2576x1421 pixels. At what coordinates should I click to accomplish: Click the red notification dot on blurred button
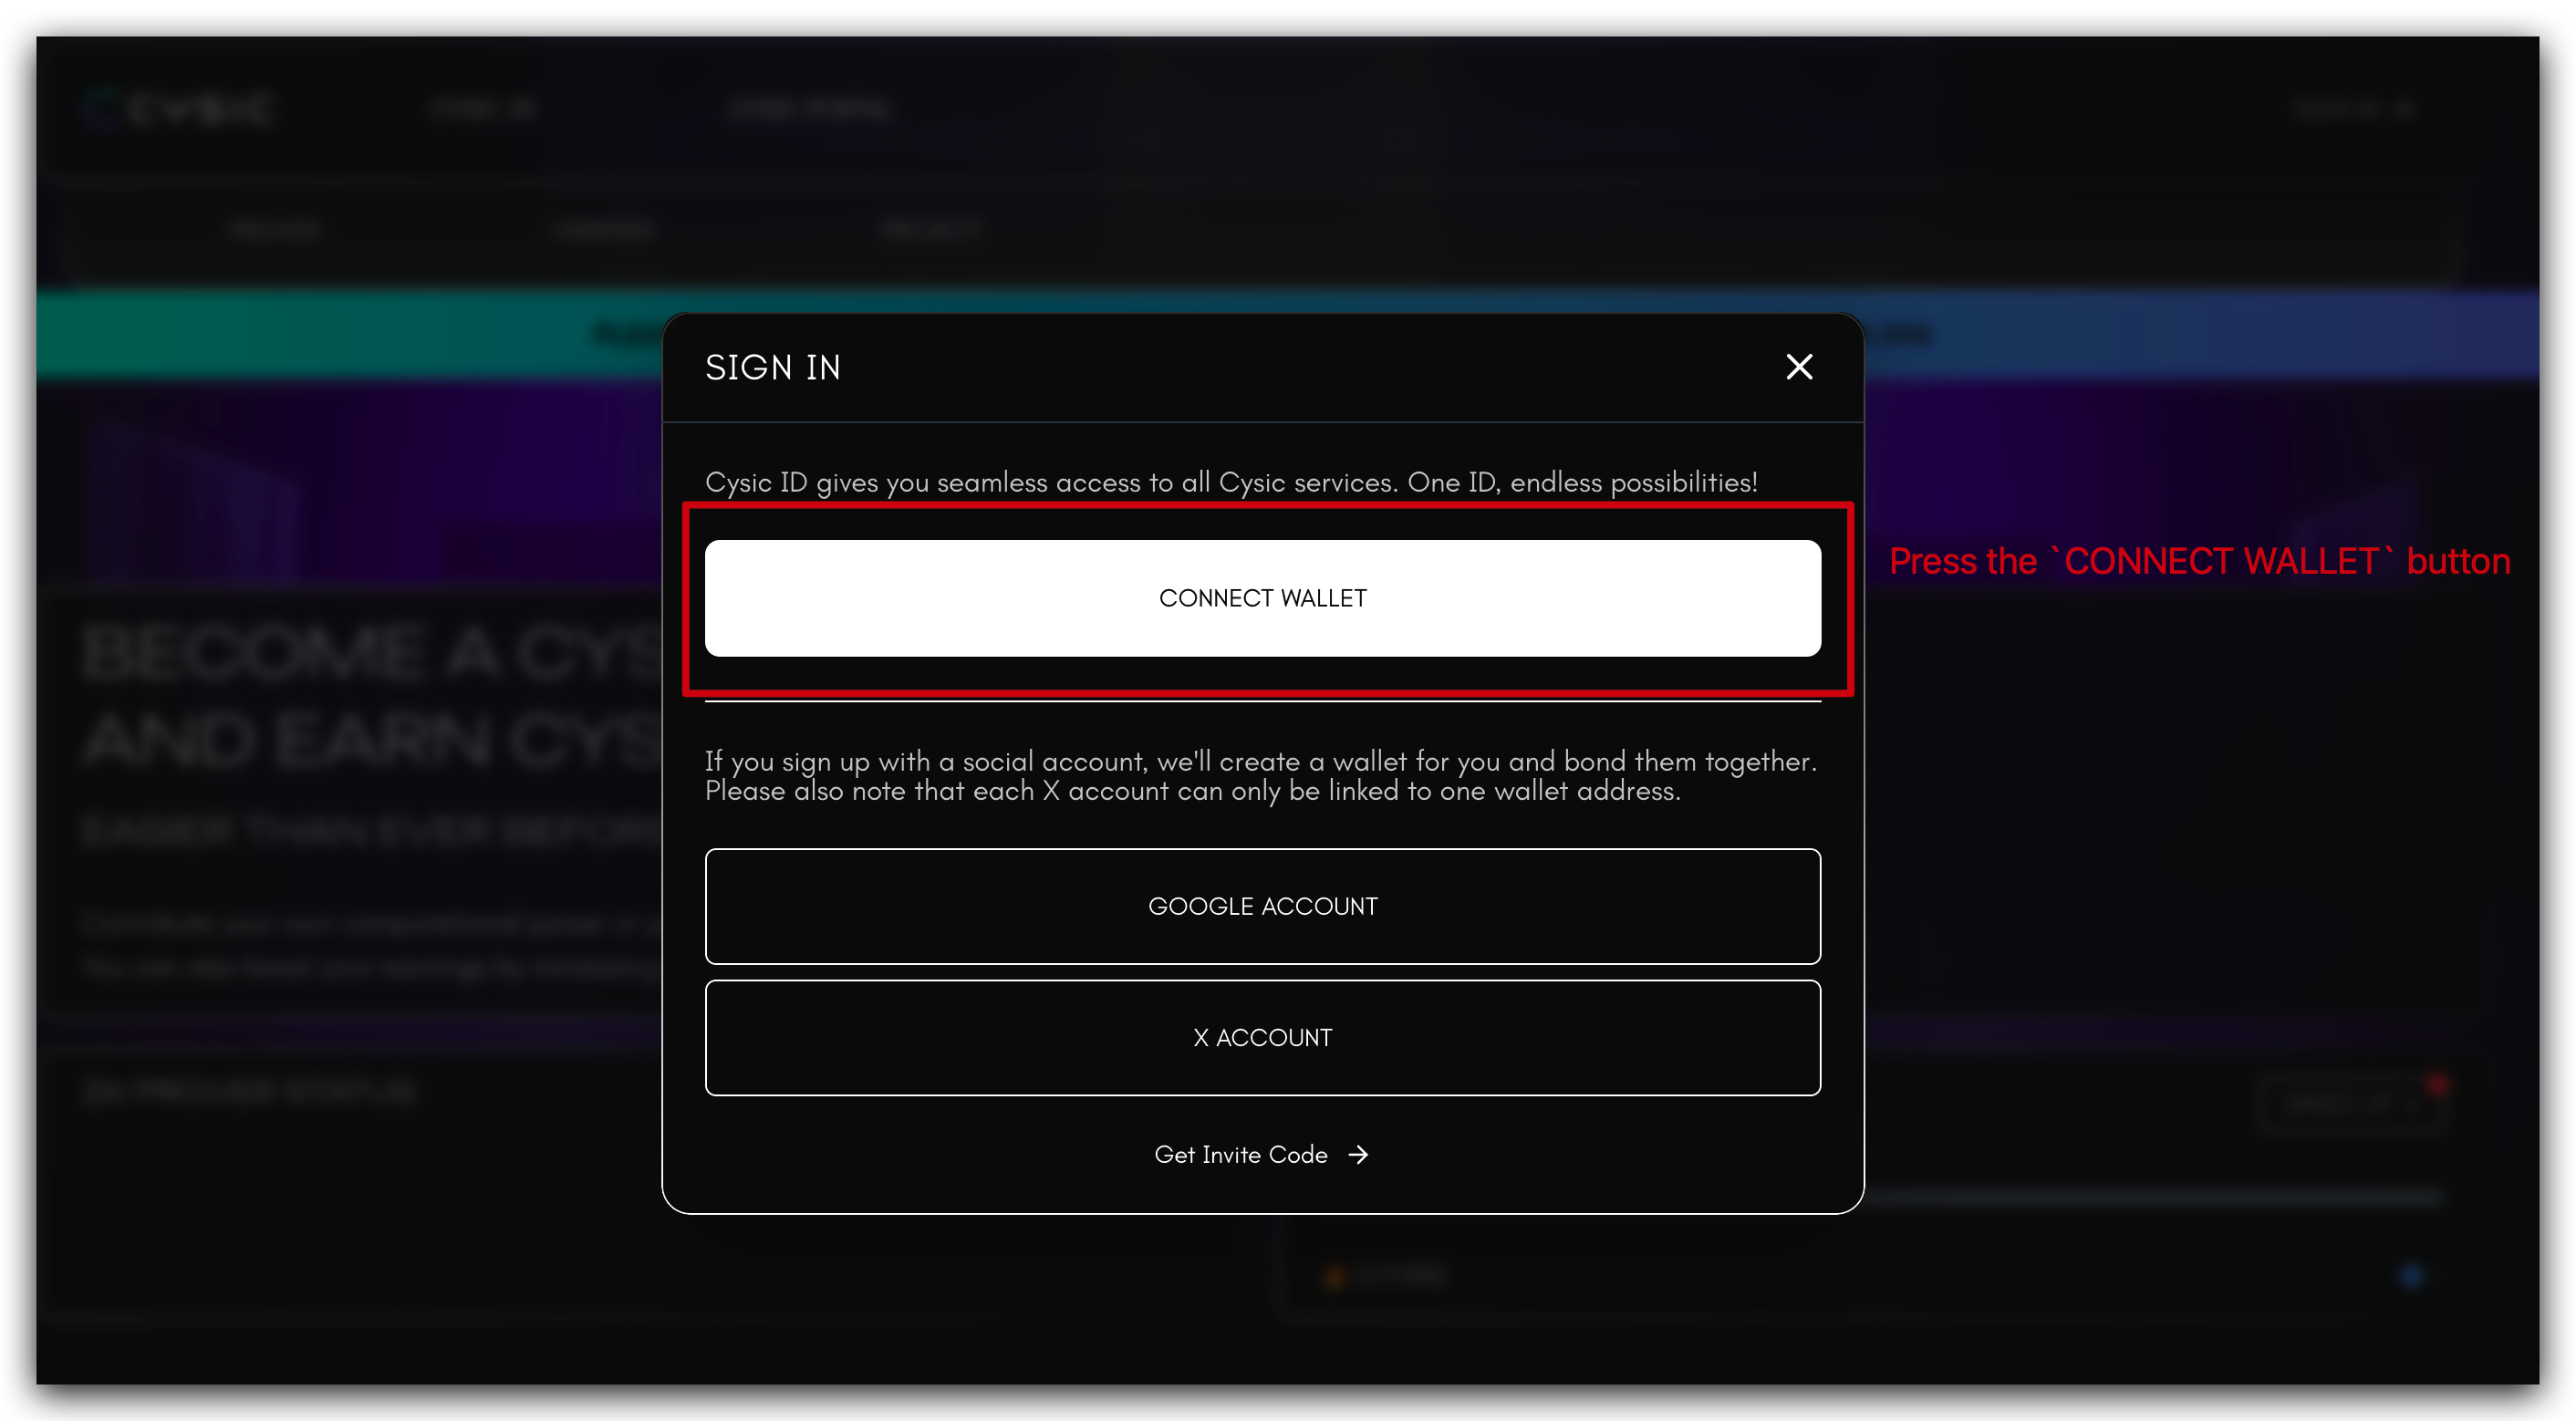click(2438, 1083)
